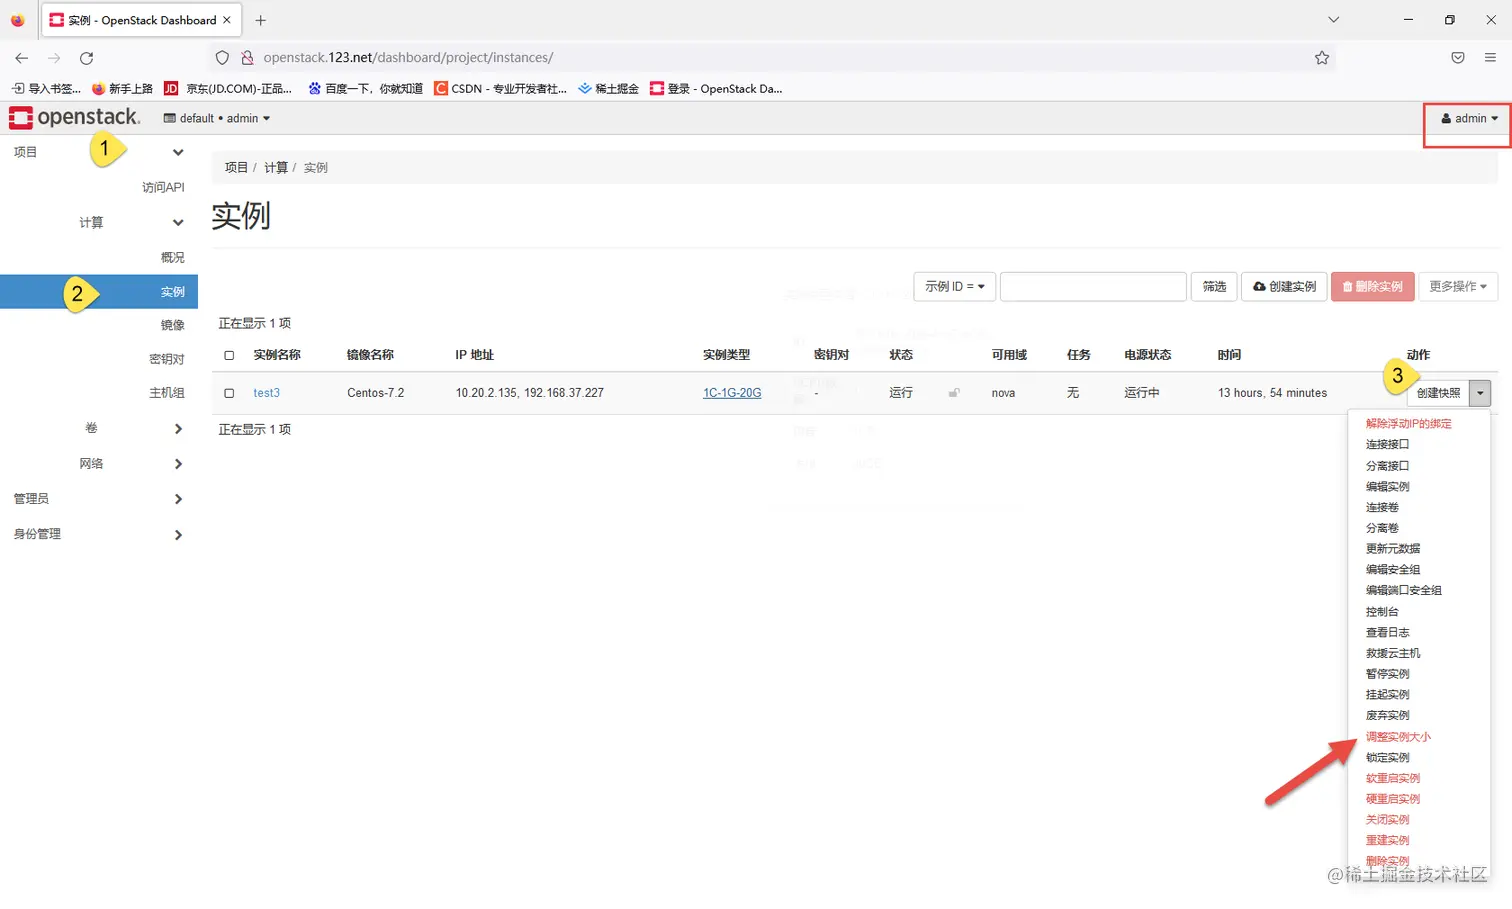Open the 1C-1G-20G flavor link
This screenshot has width=1512, height=909.
pyautogui.click(x=732, y=393)
